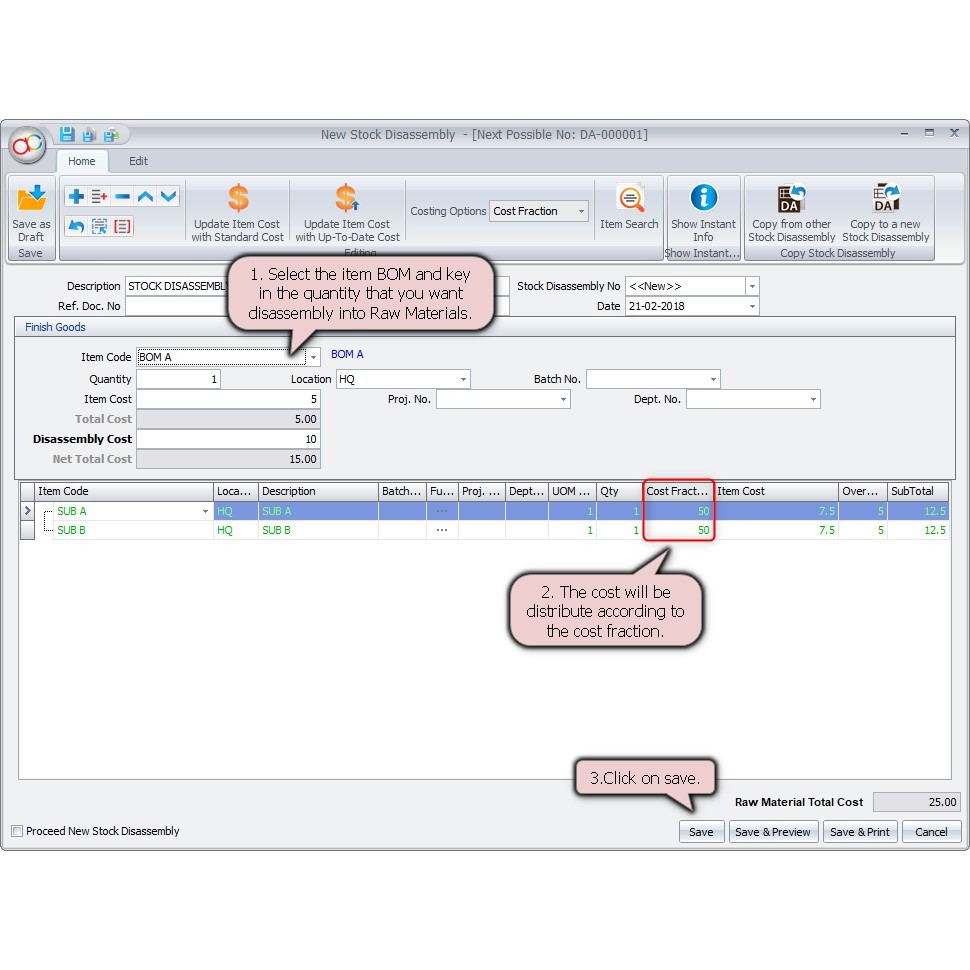Click Update Item Cost with Standard Cost
This screenshot has height=970, width=970.
point(238,213)
